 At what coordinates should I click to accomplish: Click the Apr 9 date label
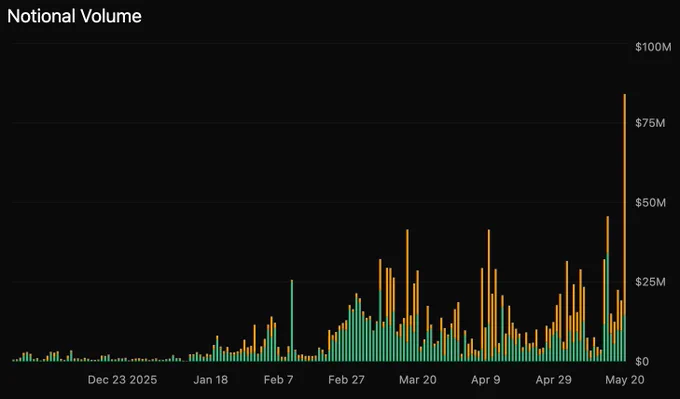[486, 380]
